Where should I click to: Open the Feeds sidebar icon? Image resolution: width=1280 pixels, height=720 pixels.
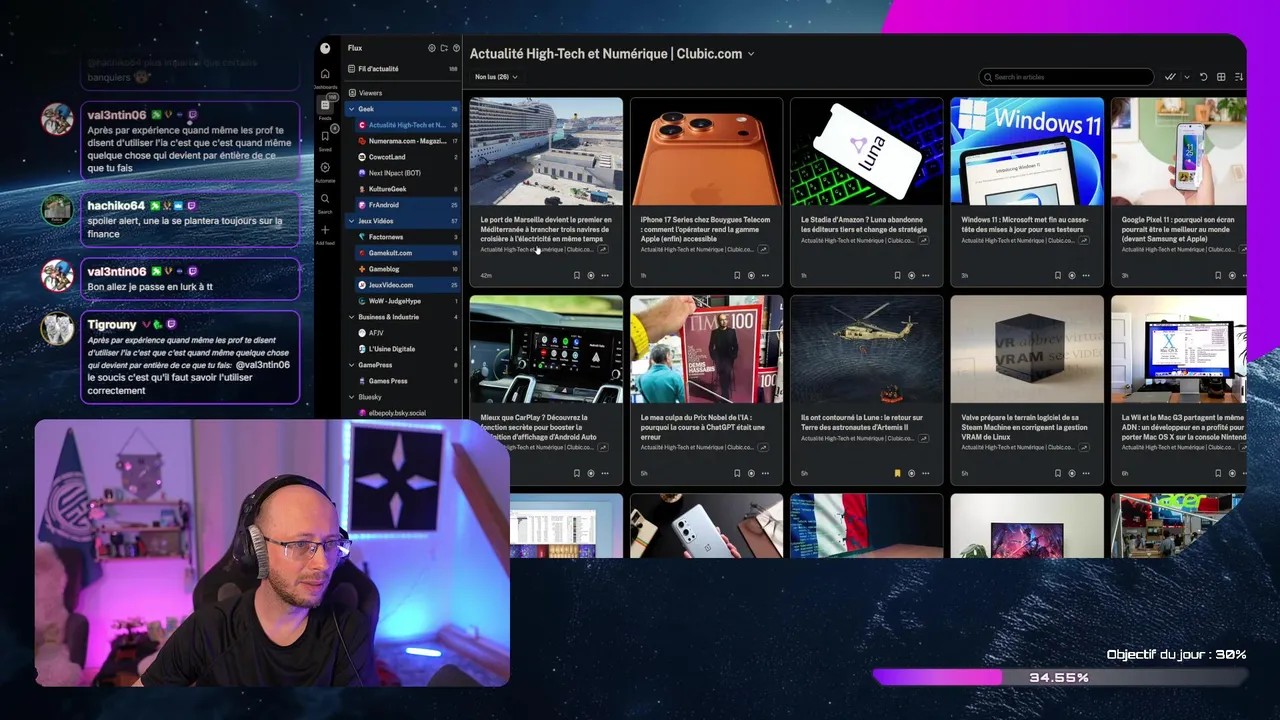point(325,105)
